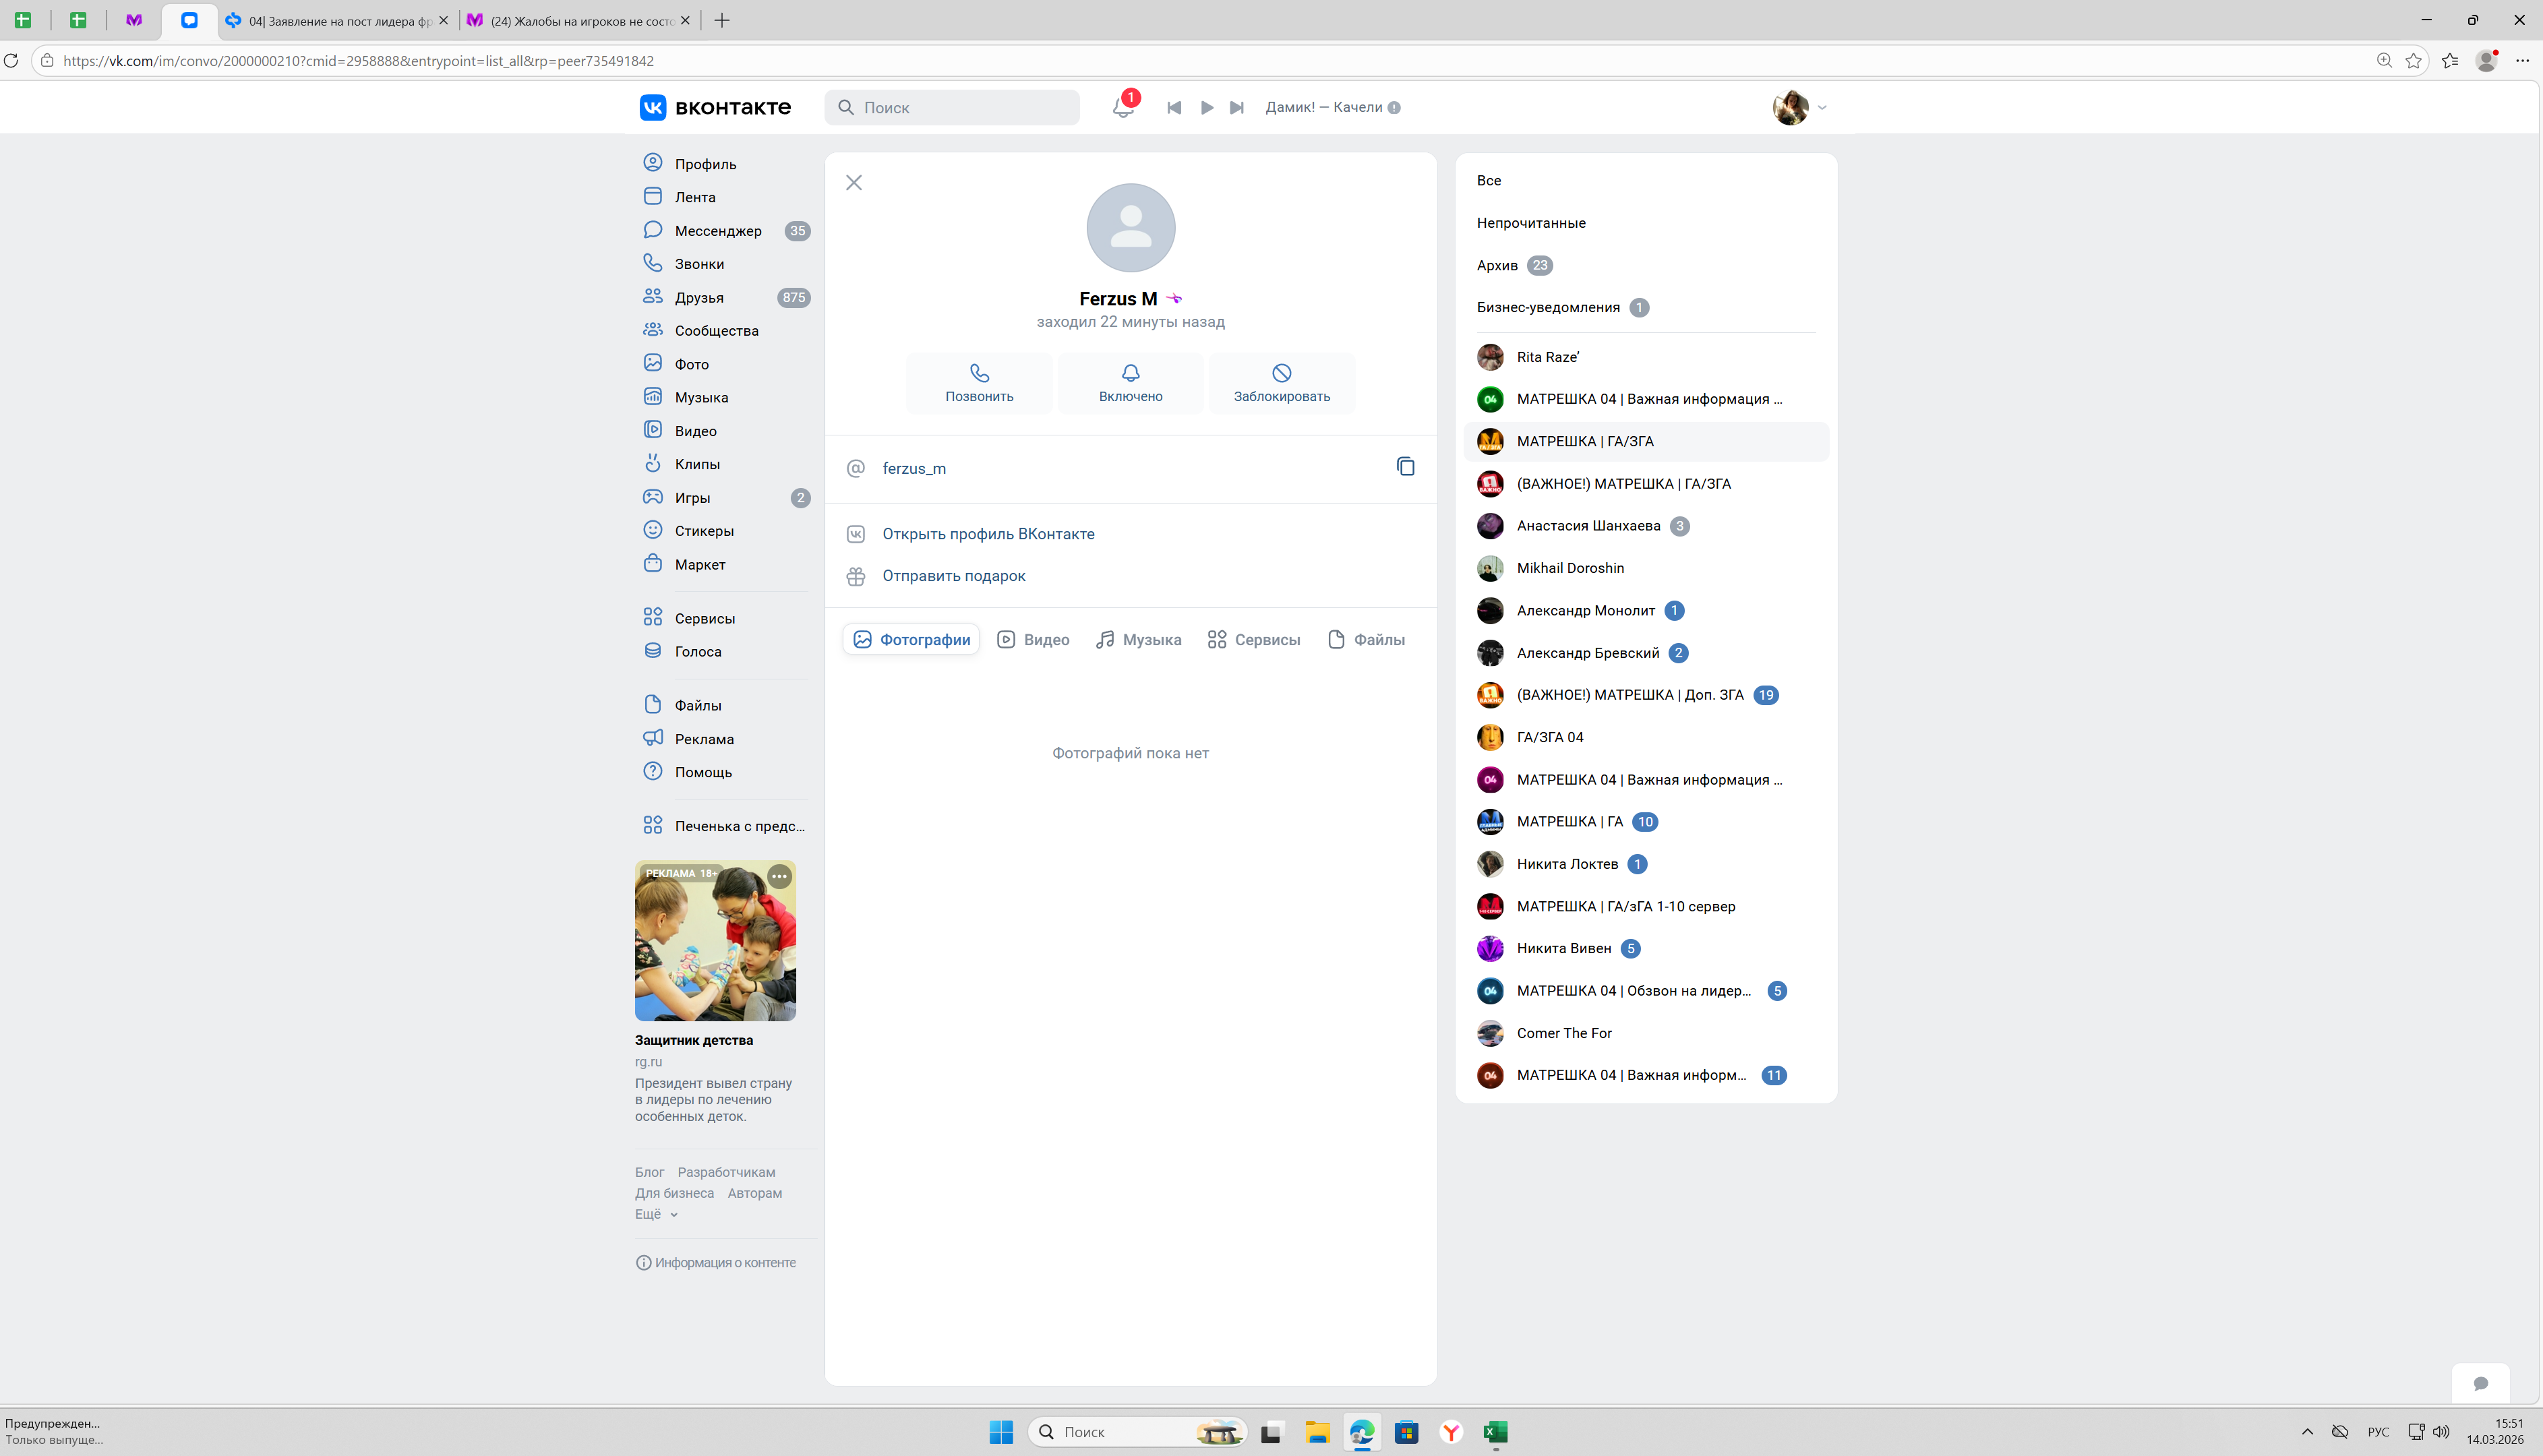The image size is (2543, 1456).
Task: Toggle notifications via the Включено bell
Action: [x=1130, y=383]
